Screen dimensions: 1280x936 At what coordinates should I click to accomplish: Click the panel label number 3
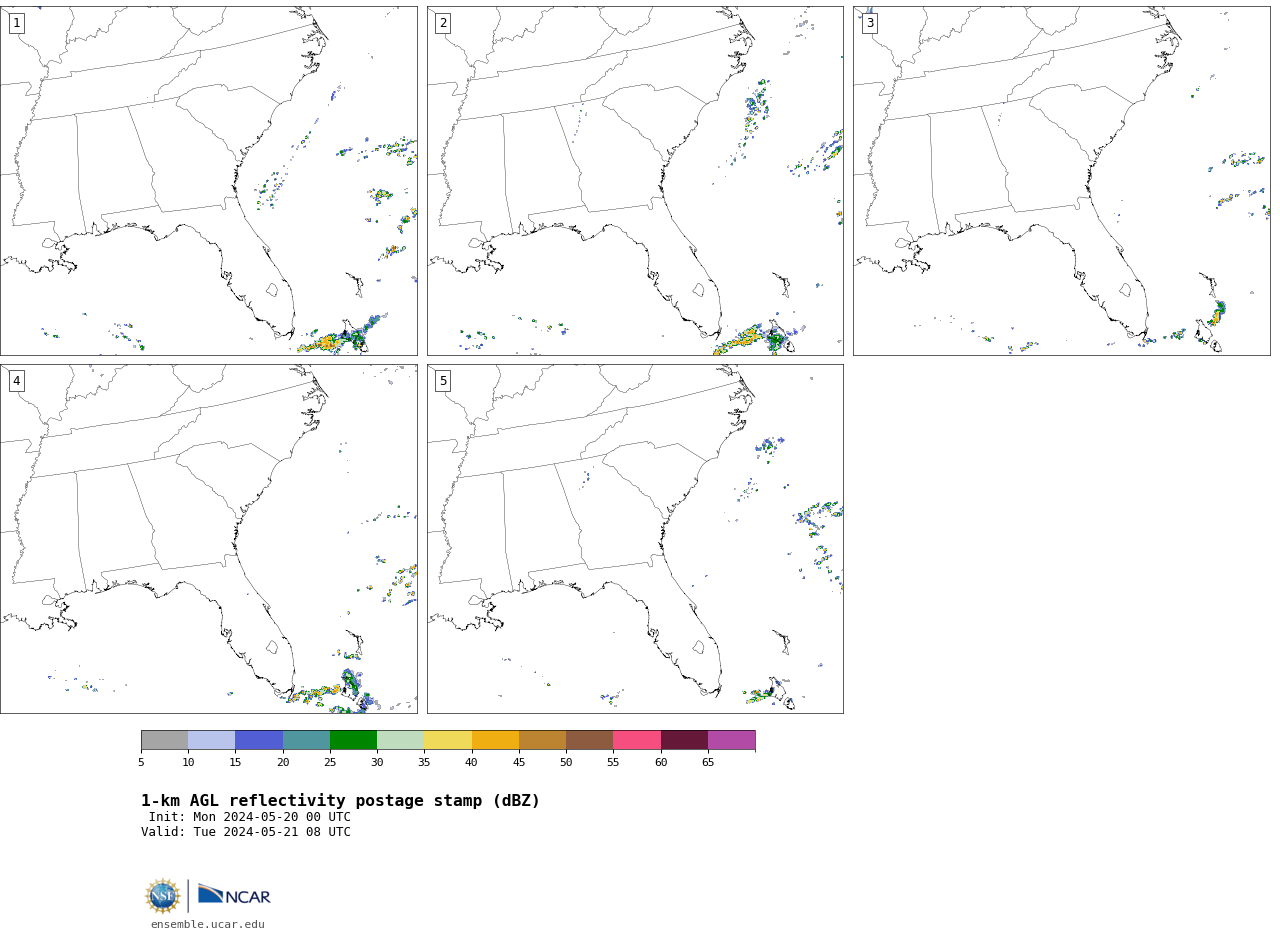[x=869, y=23]
